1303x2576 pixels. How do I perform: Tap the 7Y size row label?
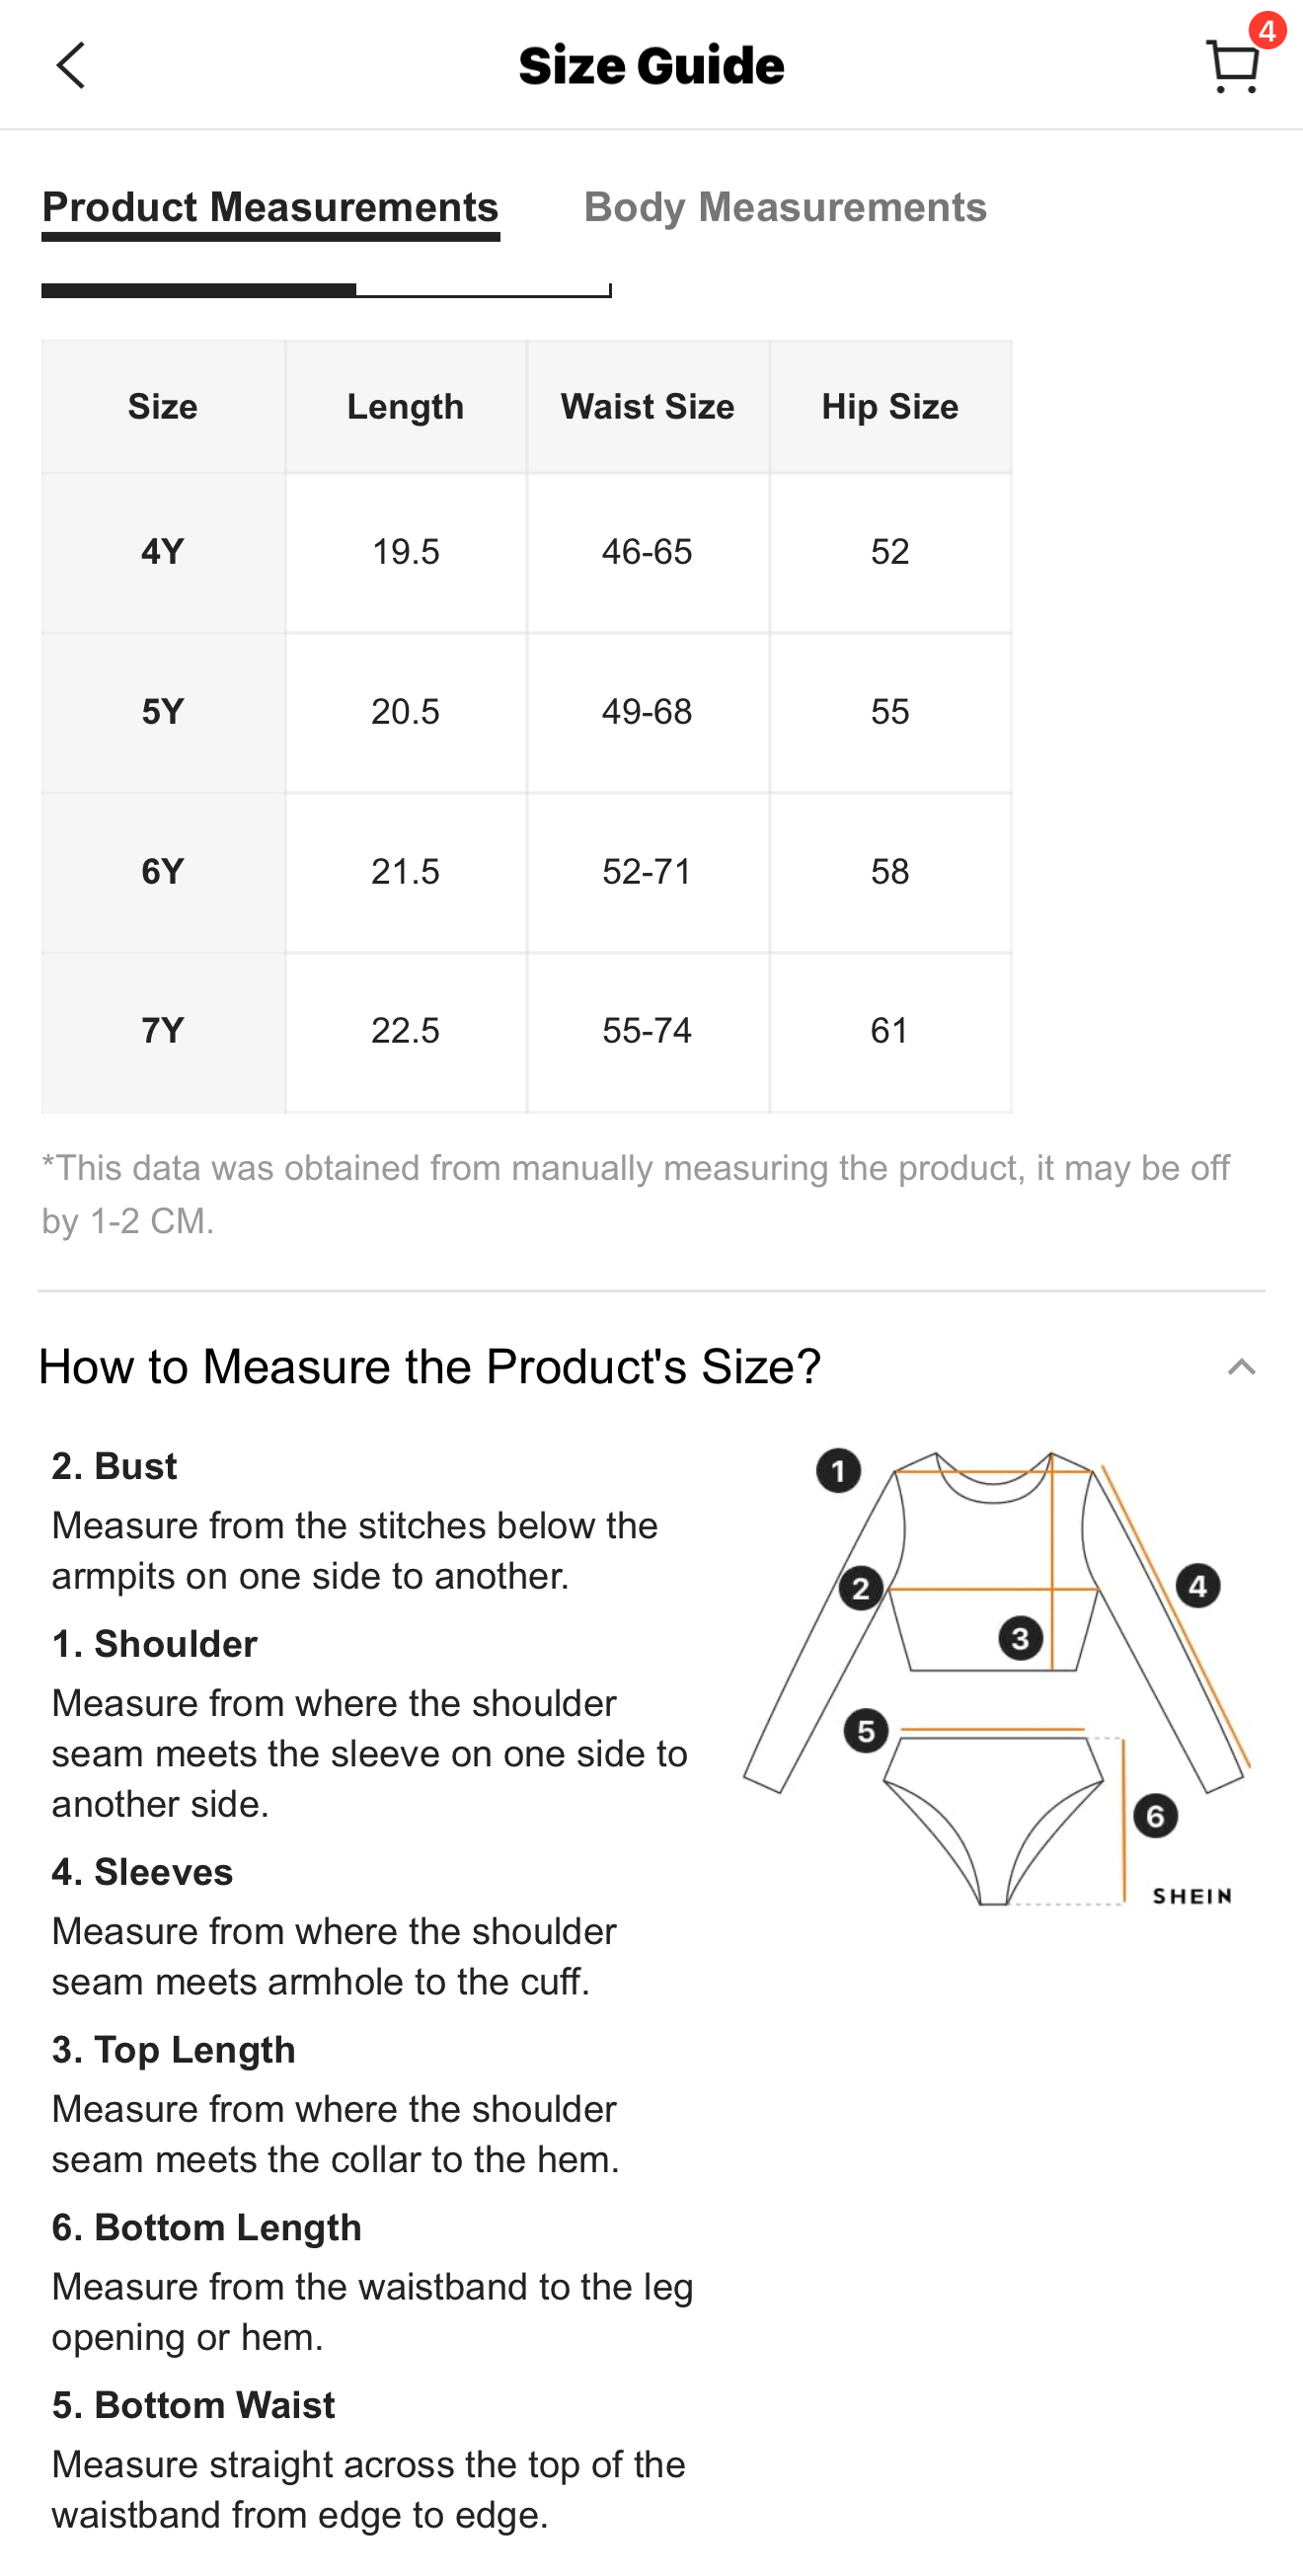163,1031
